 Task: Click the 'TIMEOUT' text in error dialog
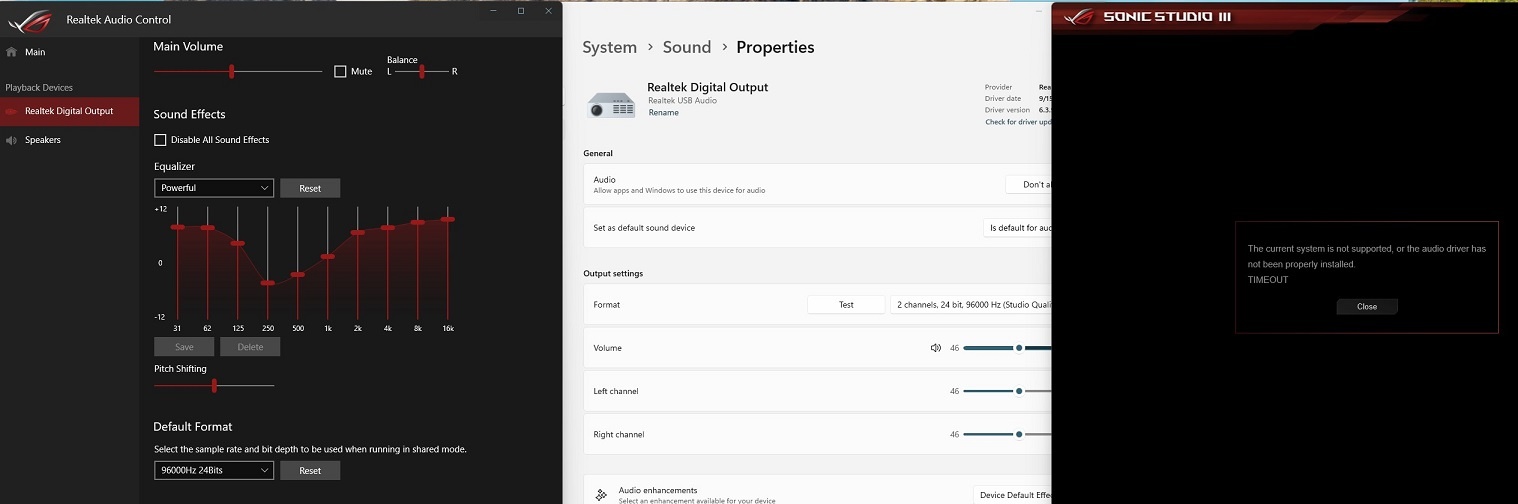1268,280
